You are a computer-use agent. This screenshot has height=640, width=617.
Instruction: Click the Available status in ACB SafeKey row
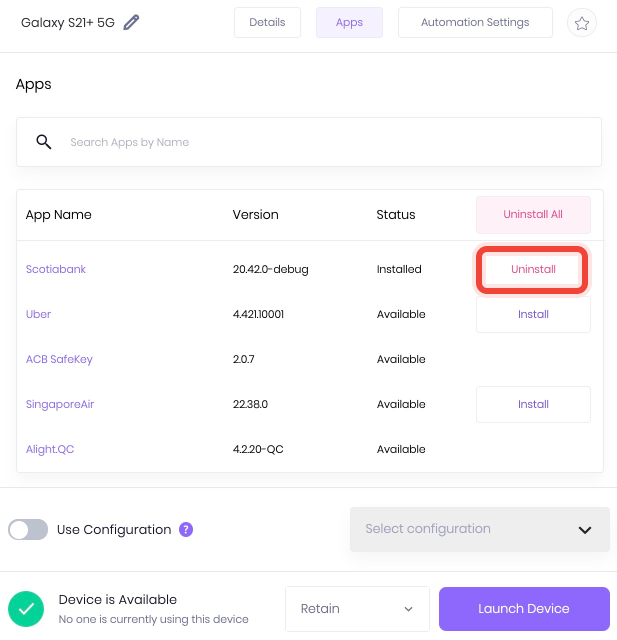click(x=401, y=359)
